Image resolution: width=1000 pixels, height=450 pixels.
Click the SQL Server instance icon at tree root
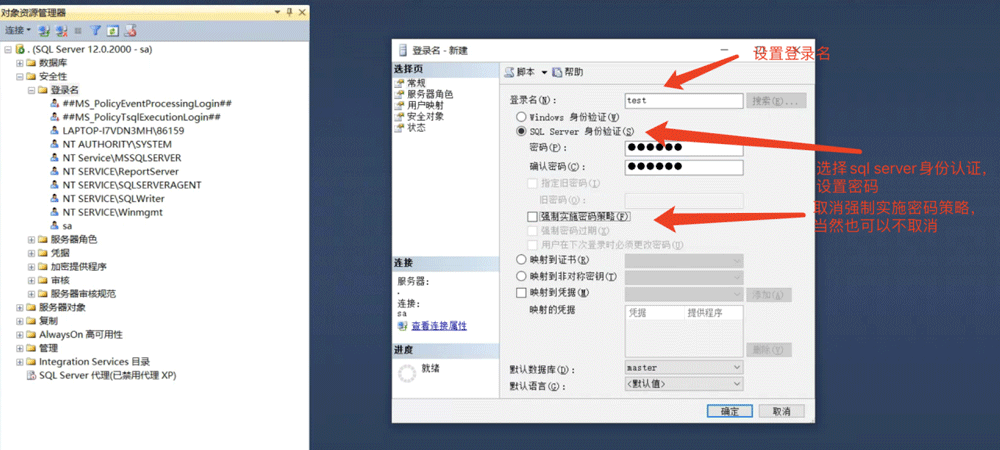pos(20,49)
